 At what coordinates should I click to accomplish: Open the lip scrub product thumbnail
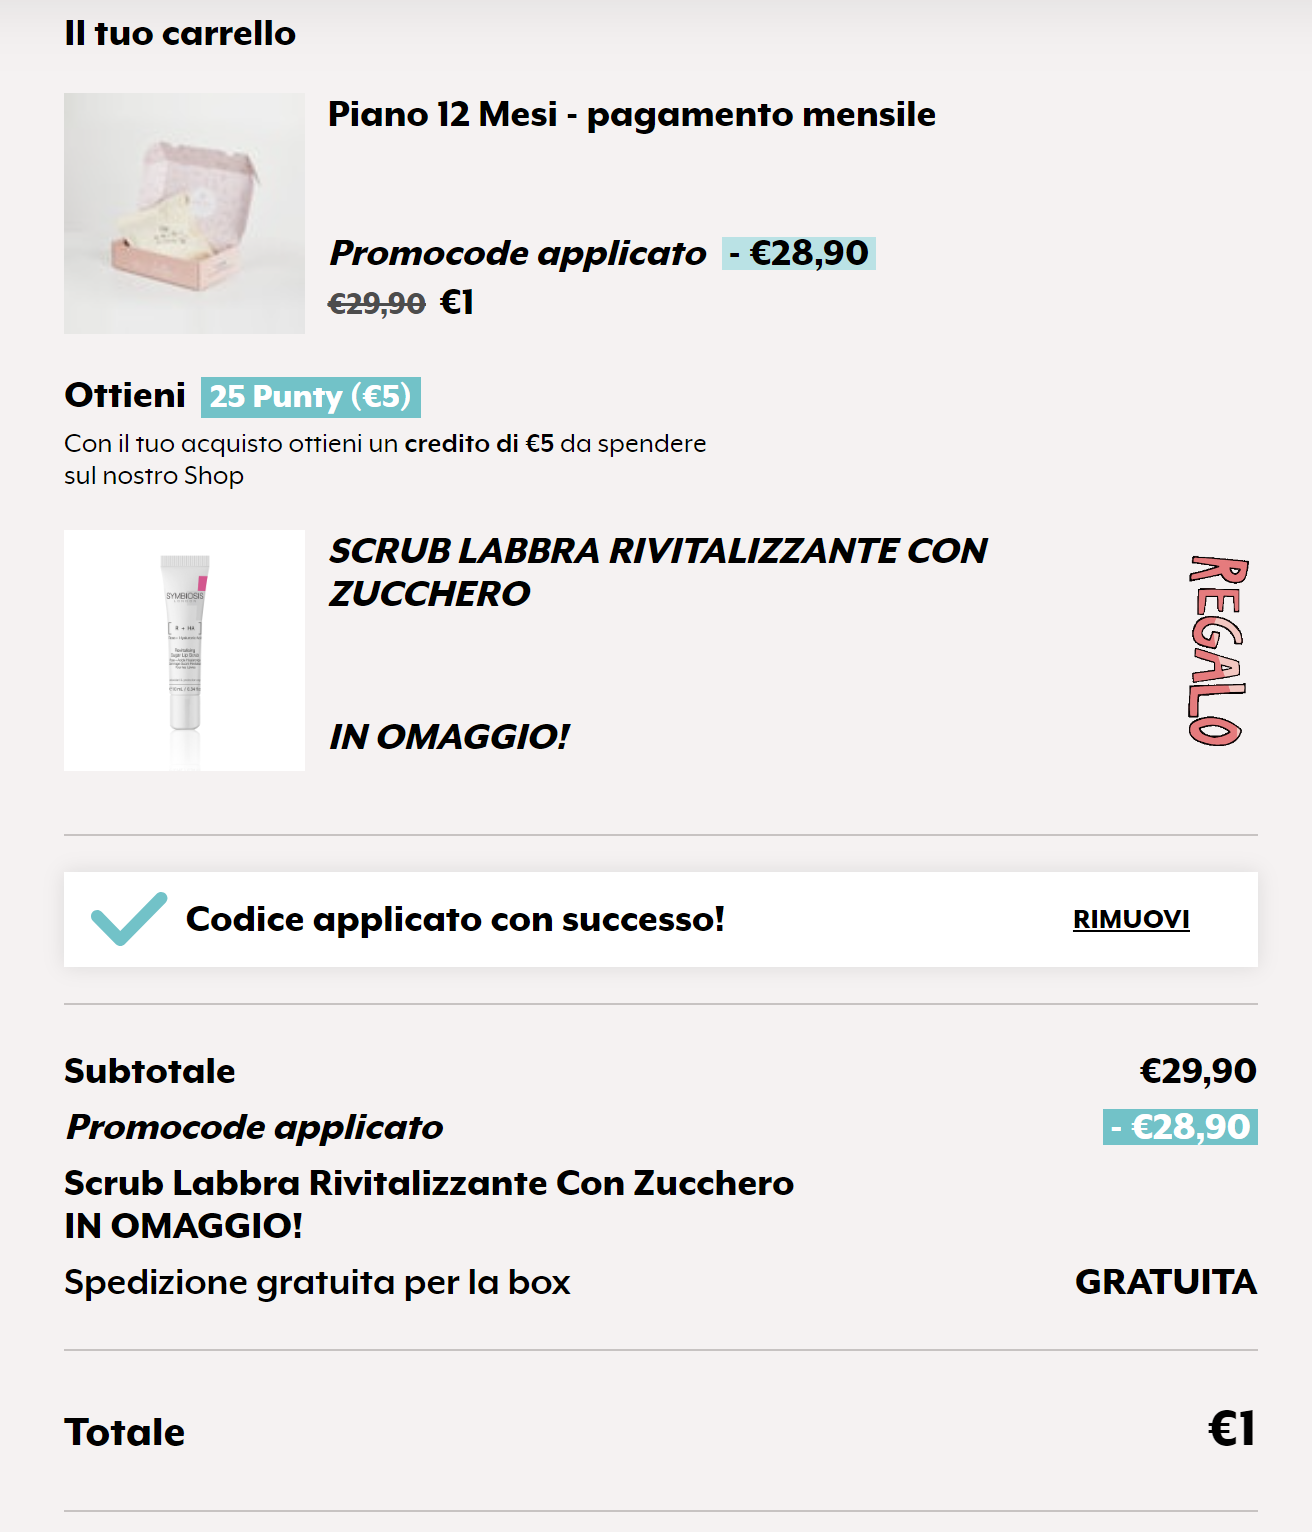(184, 650)
